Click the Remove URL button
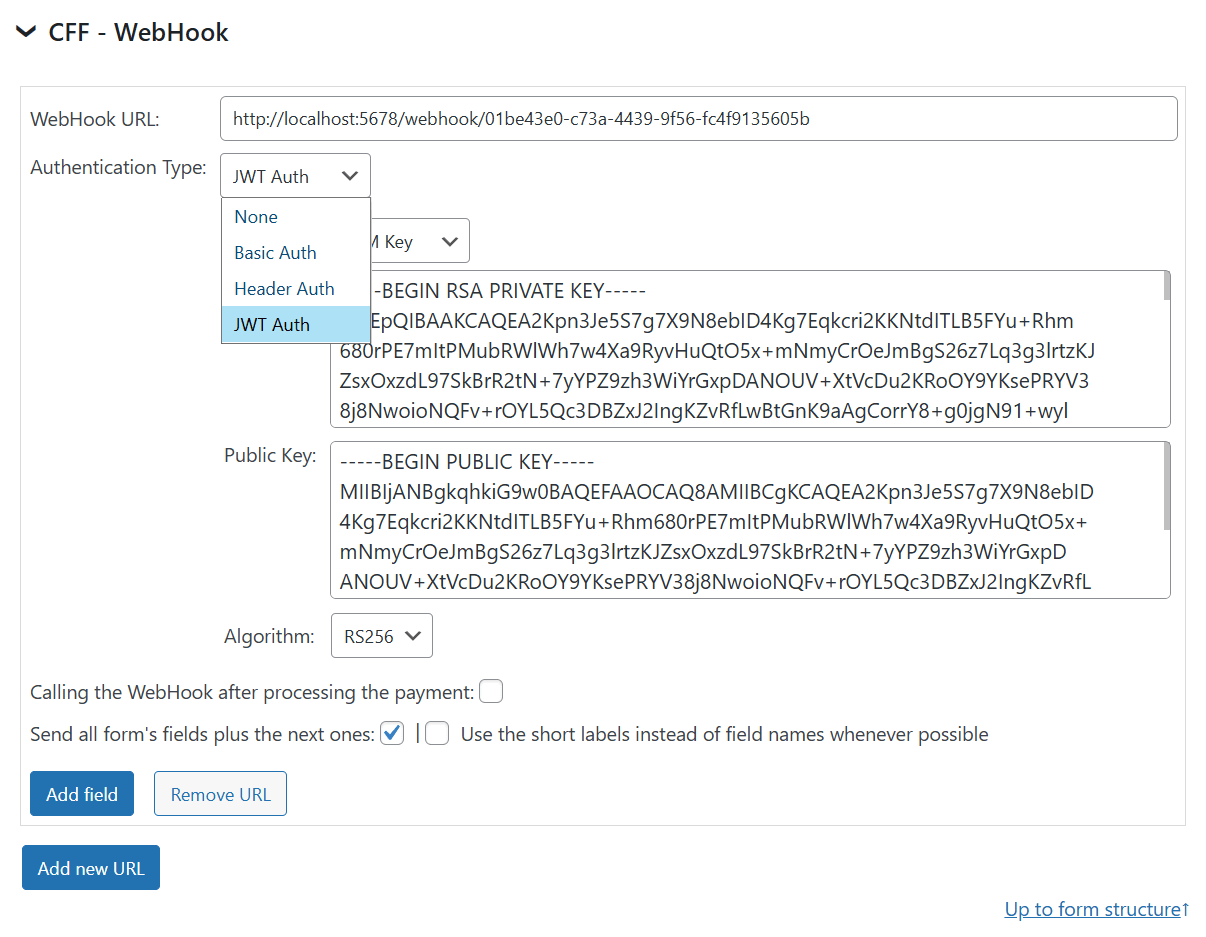Screen dimensions: 1206x937 click(220, 794)
